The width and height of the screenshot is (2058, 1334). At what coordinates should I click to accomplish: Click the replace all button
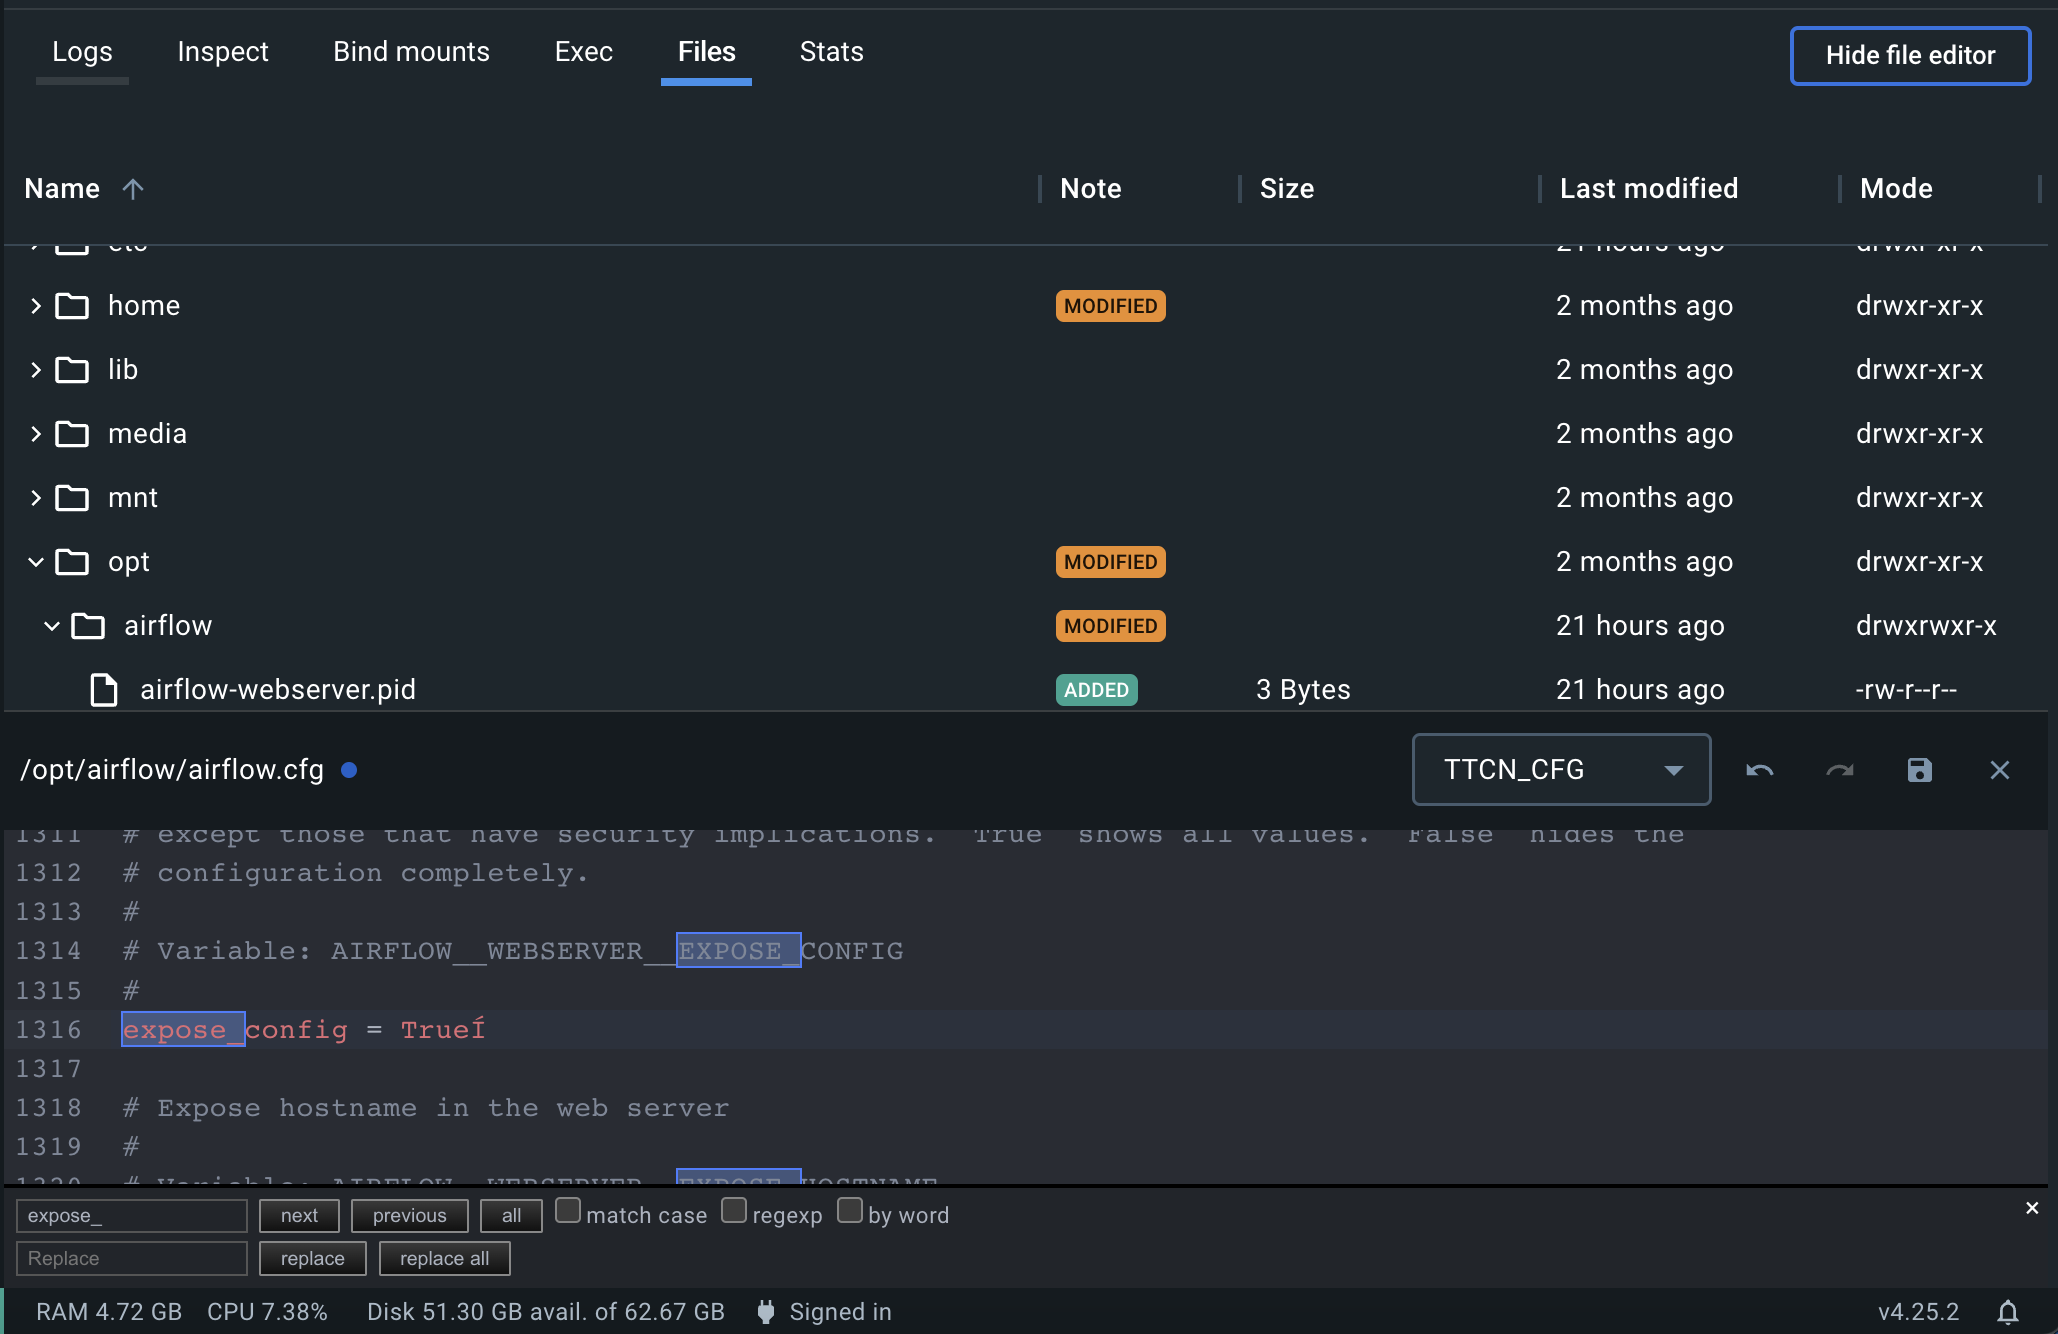tap(444, 1259)
